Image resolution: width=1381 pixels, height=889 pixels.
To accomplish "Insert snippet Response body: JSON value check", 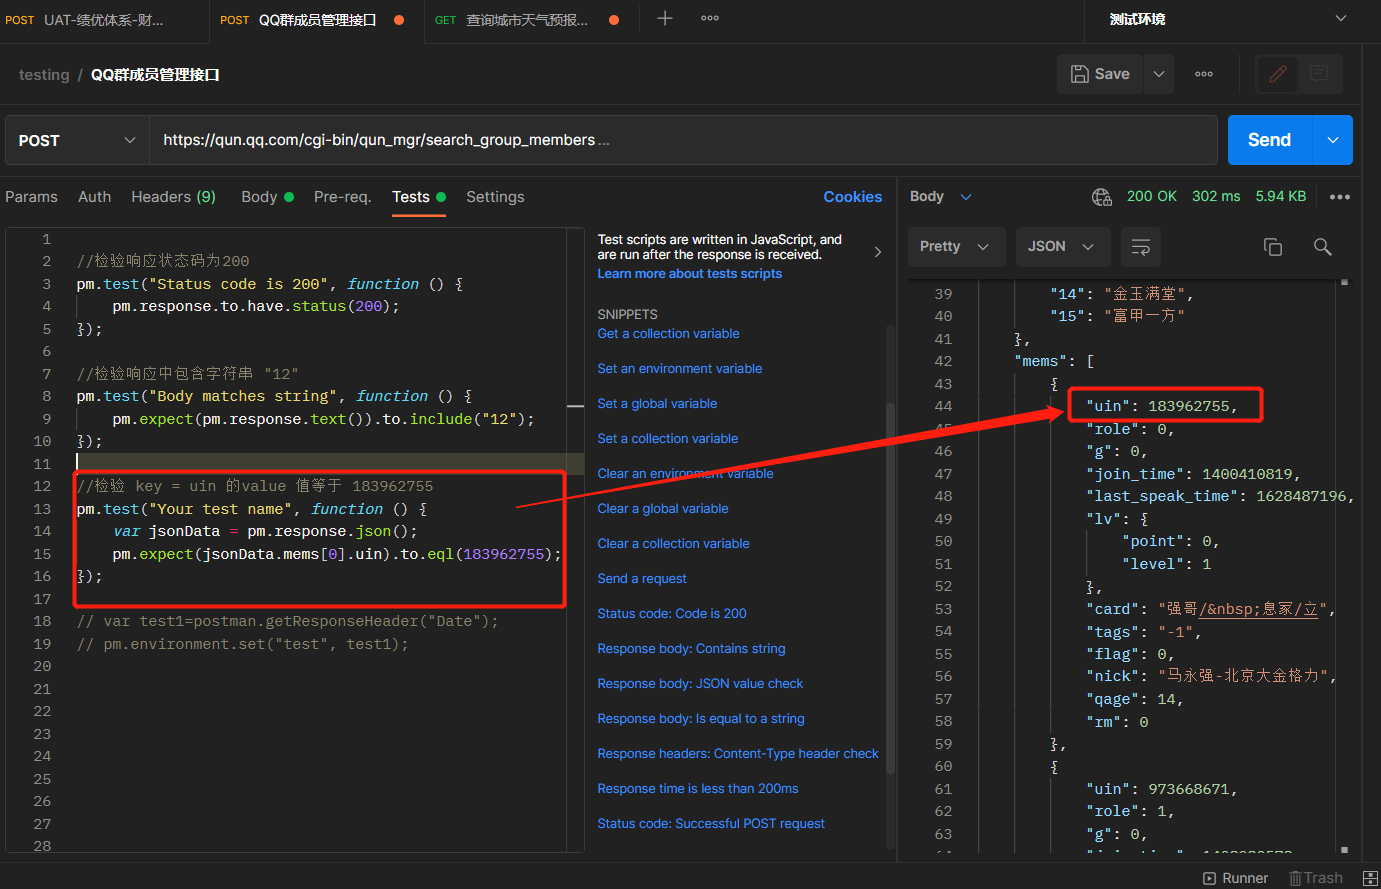I will (x=700, y=684).
